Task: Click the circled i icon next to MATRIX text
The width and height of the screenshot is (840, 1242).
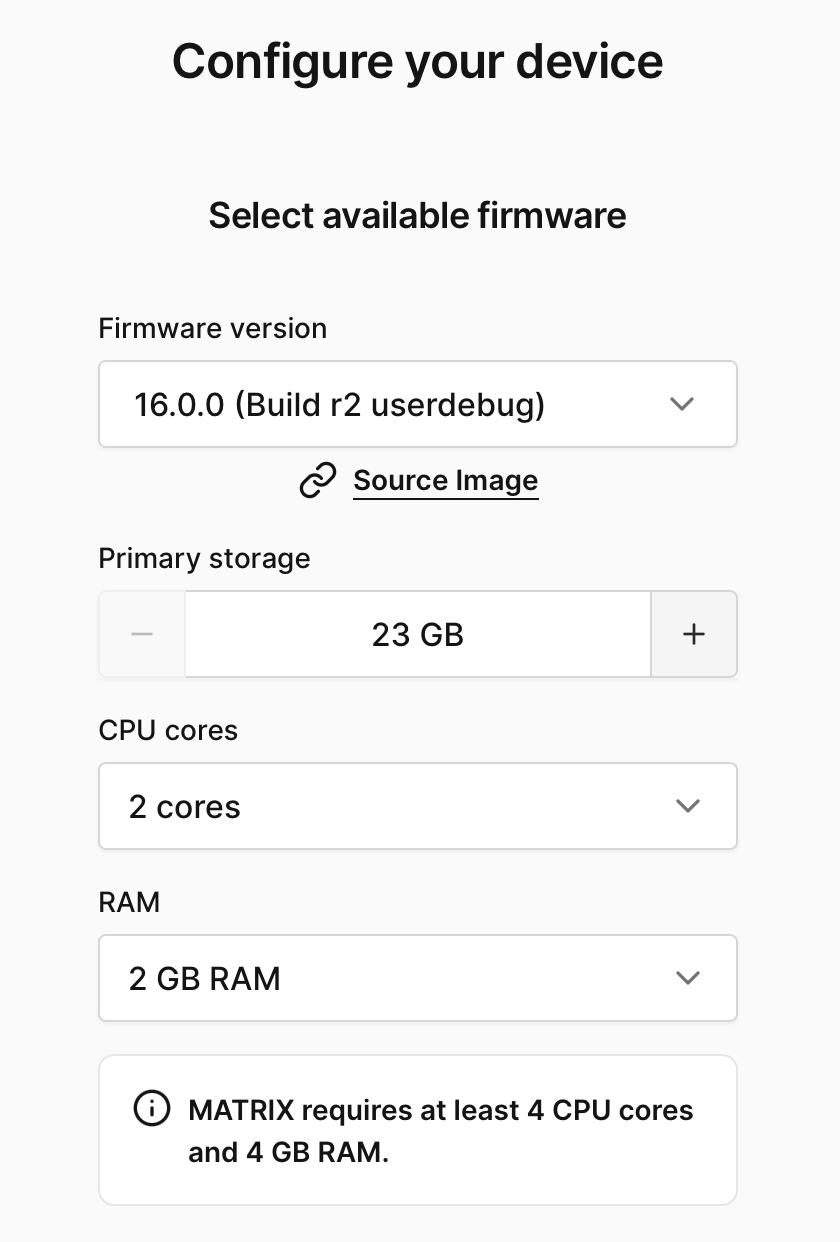Action: pos(151,1109)
